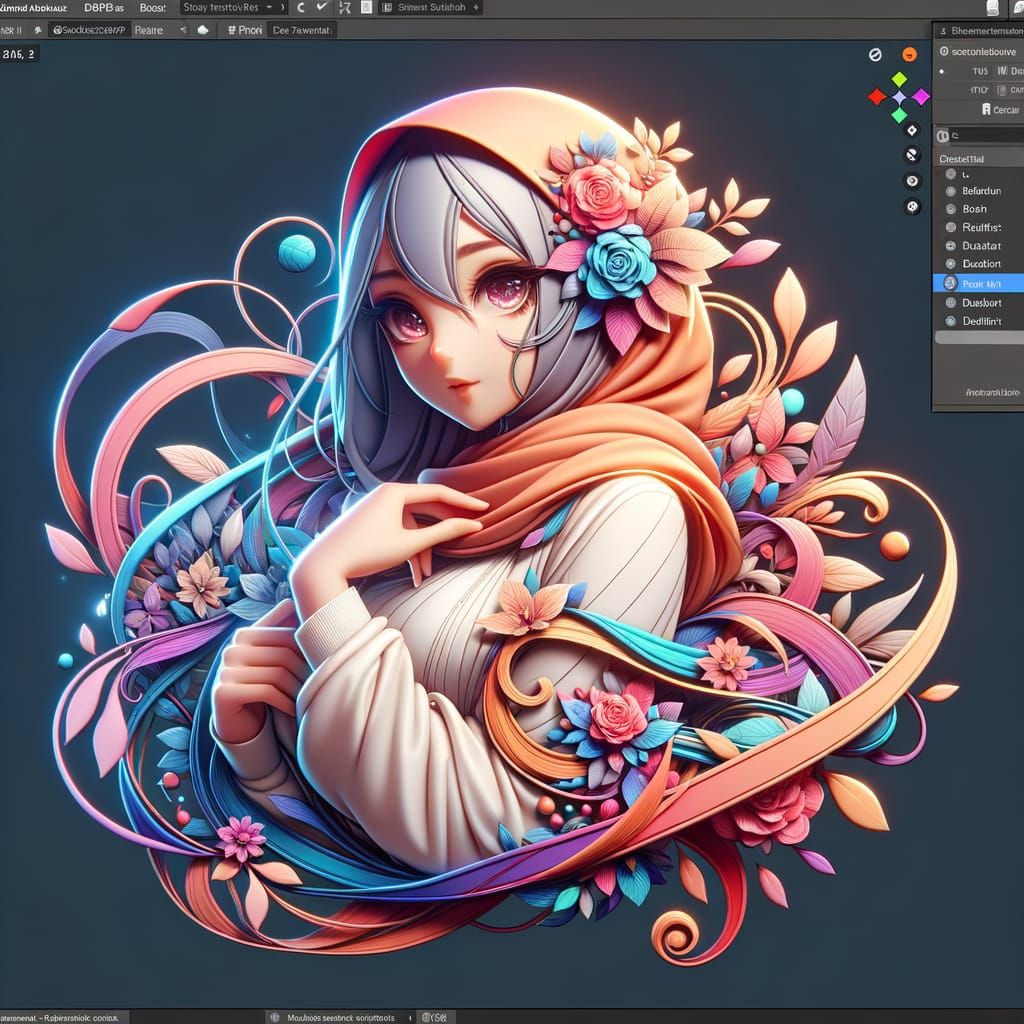The height and width of the screenshot is (1024, 1024).
Task: Click the white diamond icon in the vertical toolbar
Action: pos(899,97)
